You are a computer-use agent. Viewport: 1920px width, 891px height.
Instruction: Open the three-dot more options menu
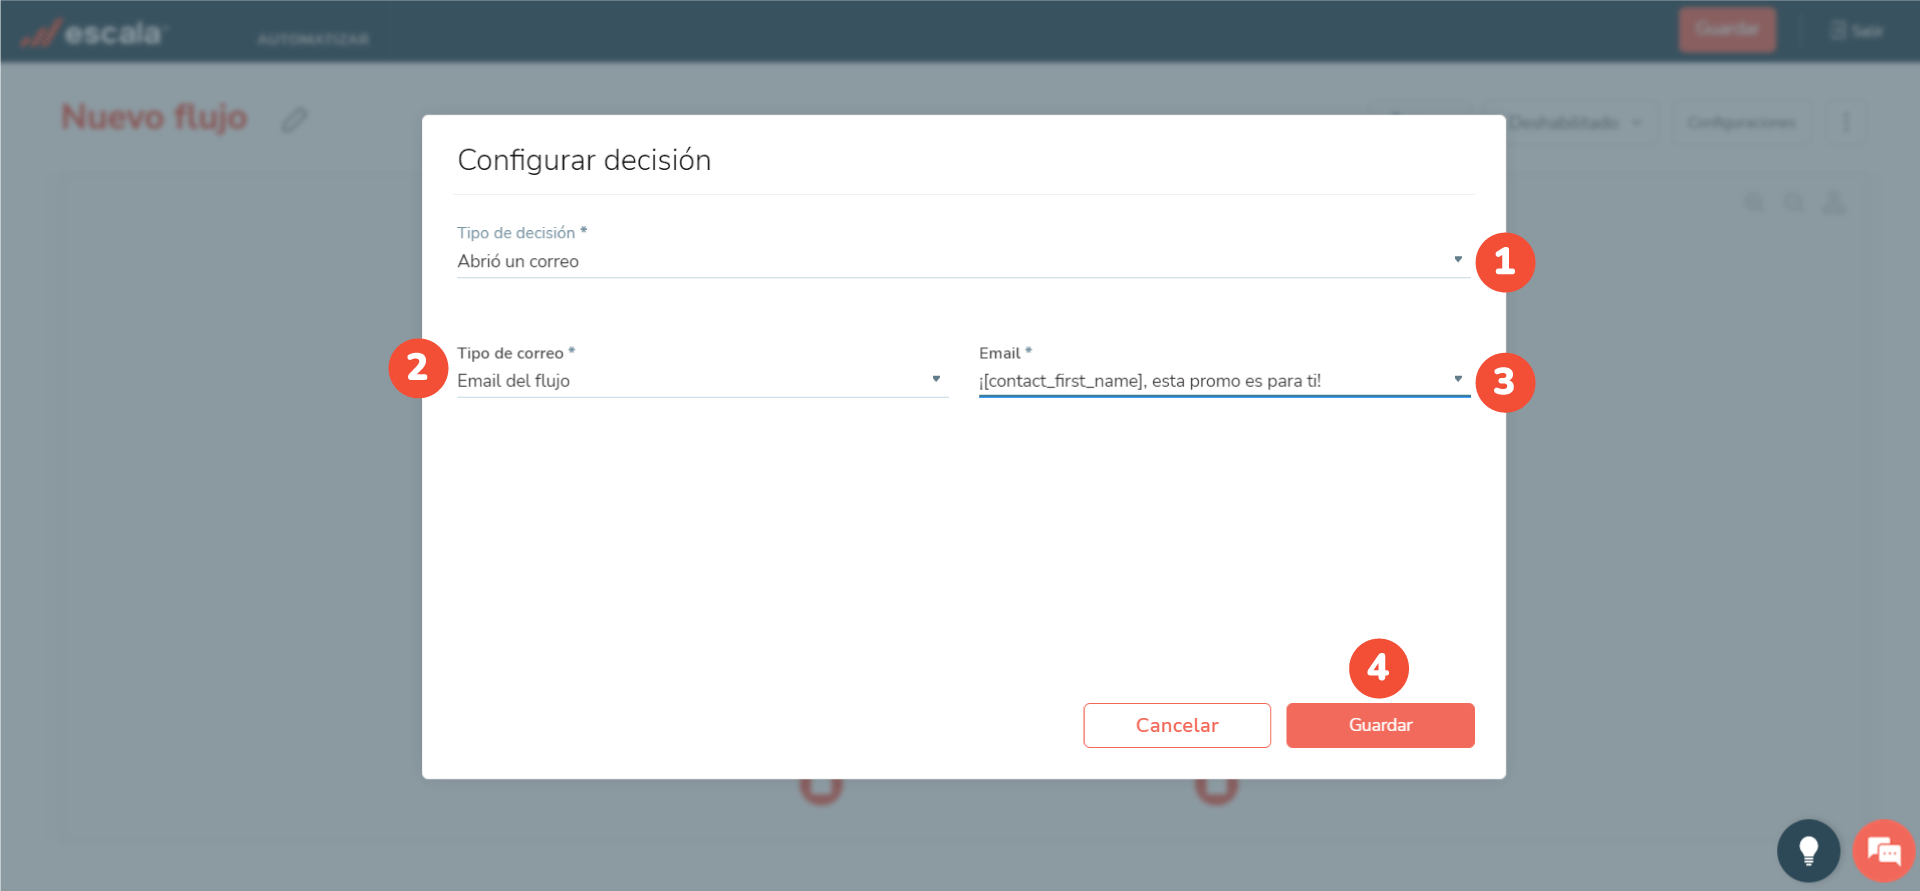click(x=1846, y=122)
